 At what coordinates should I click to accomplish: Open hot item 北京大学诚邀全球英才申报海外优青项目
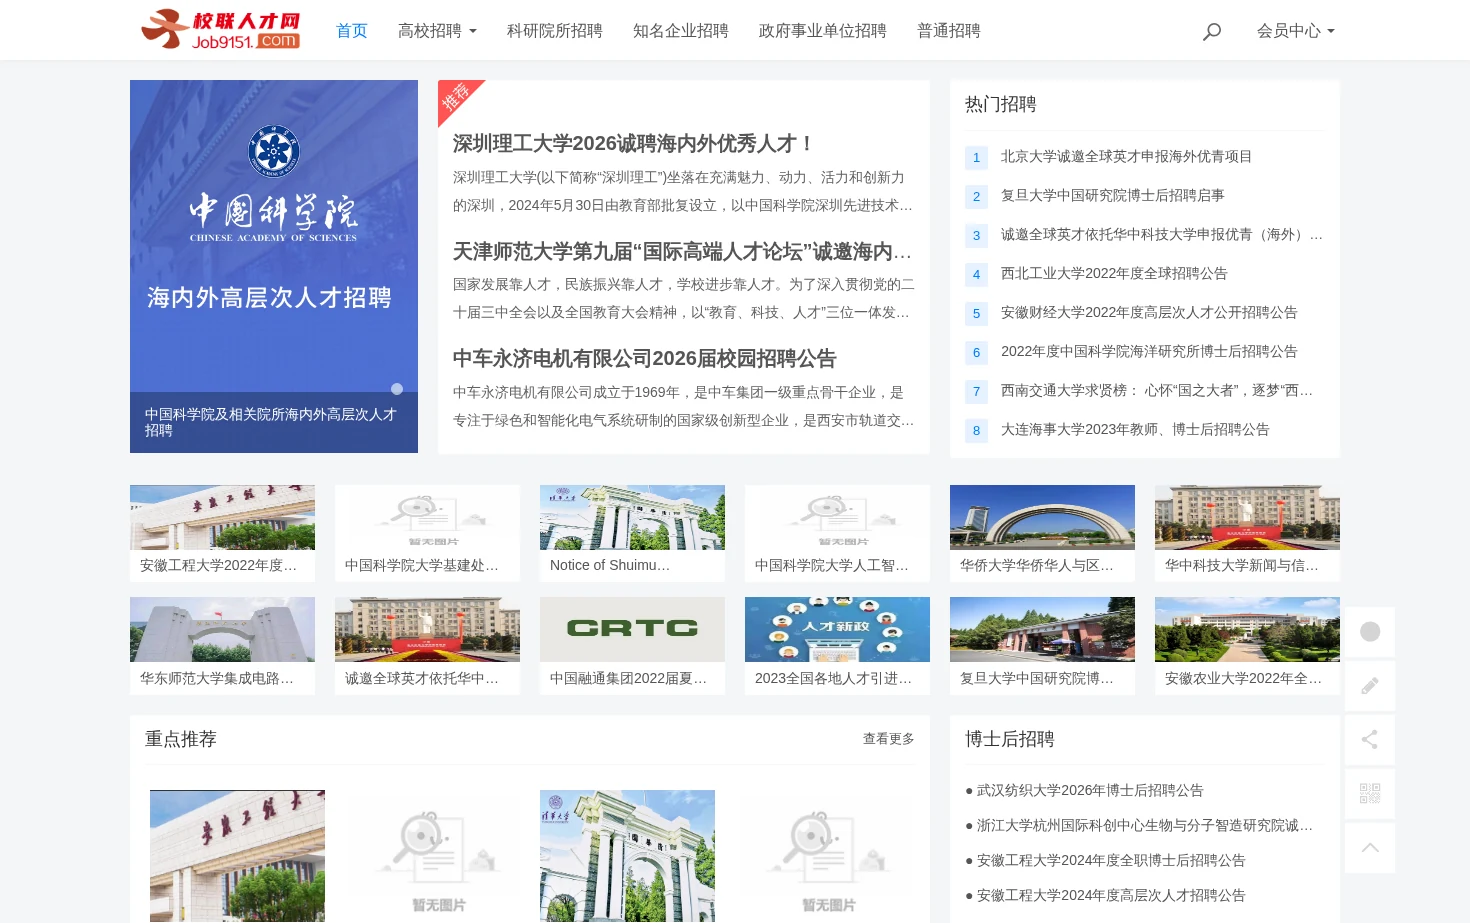click(x=1126, y=157)
